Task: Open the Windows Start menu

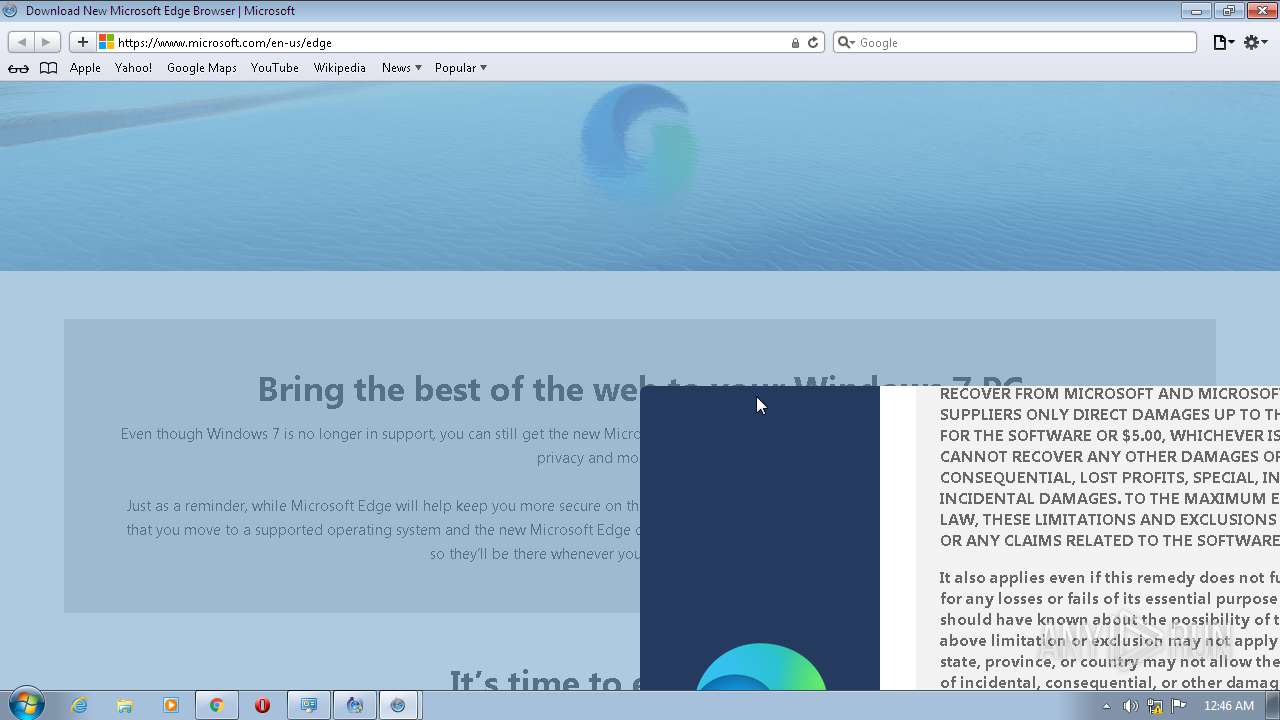Action: click(27, 704)
